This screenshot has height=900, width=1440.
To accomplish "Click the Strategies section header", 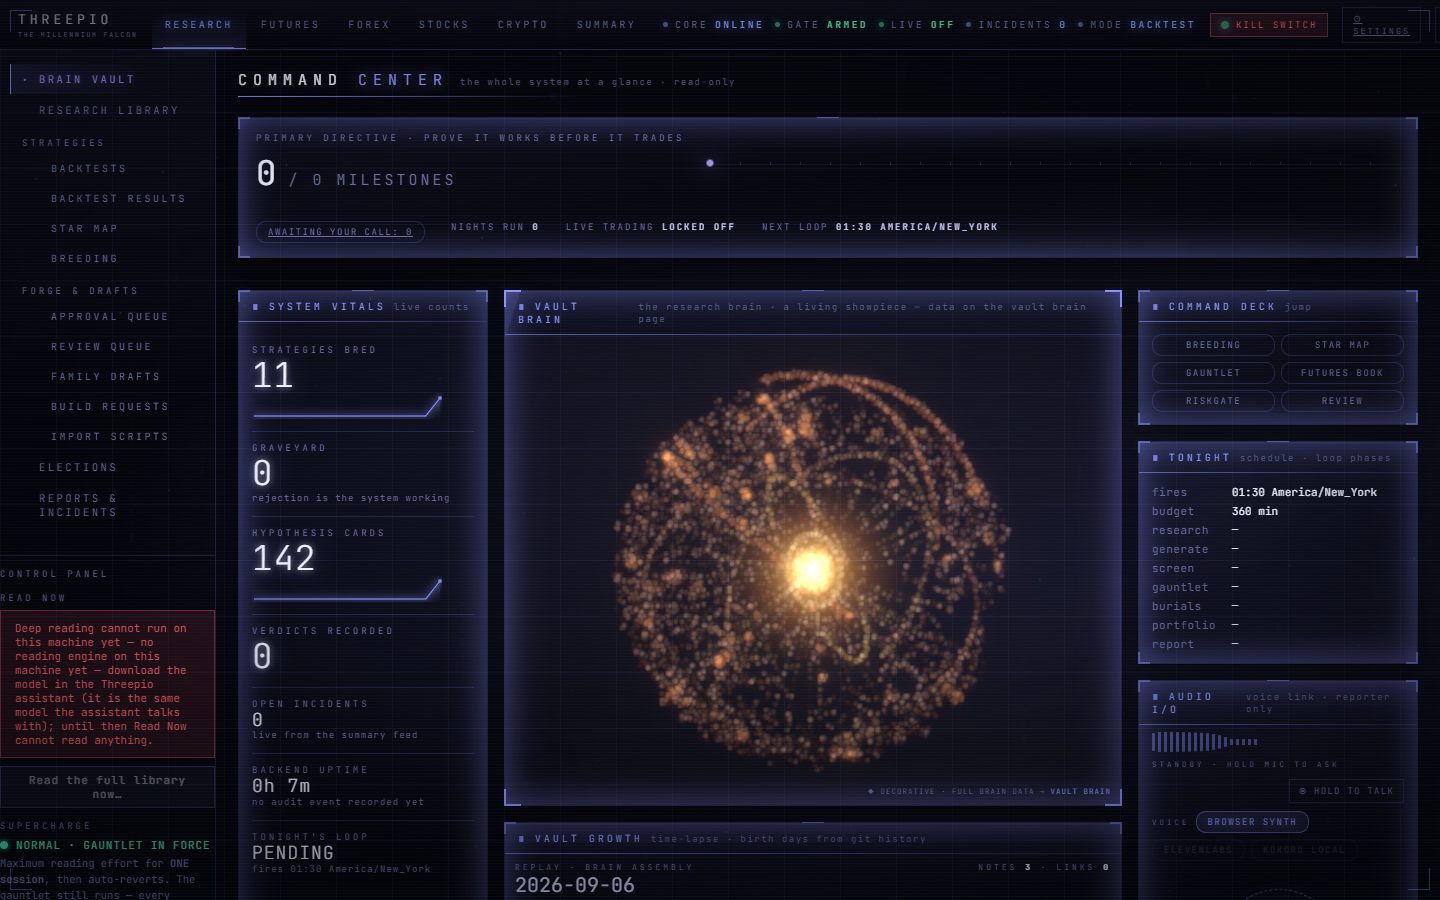I will pyautogui.click(x=63, y=143).
